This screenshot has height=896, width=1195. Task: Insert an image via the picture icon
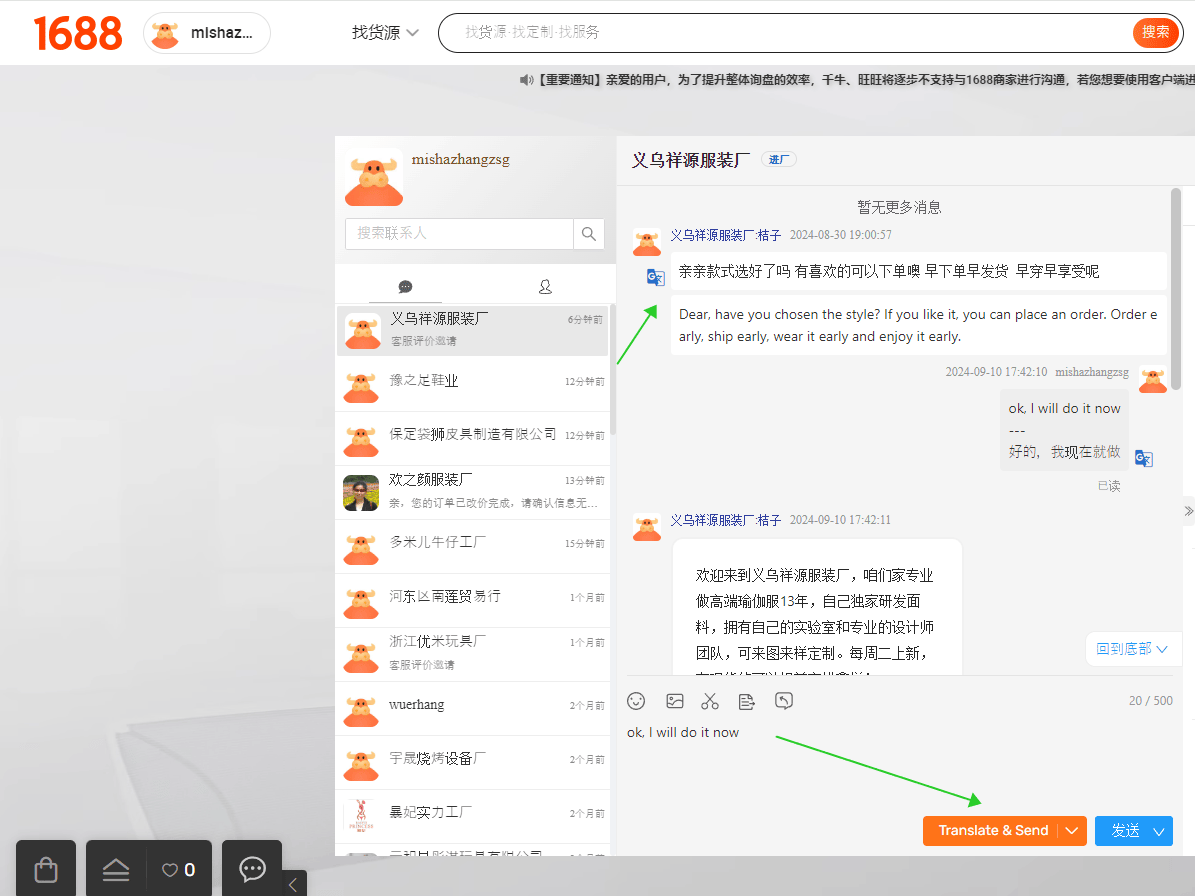674,701
